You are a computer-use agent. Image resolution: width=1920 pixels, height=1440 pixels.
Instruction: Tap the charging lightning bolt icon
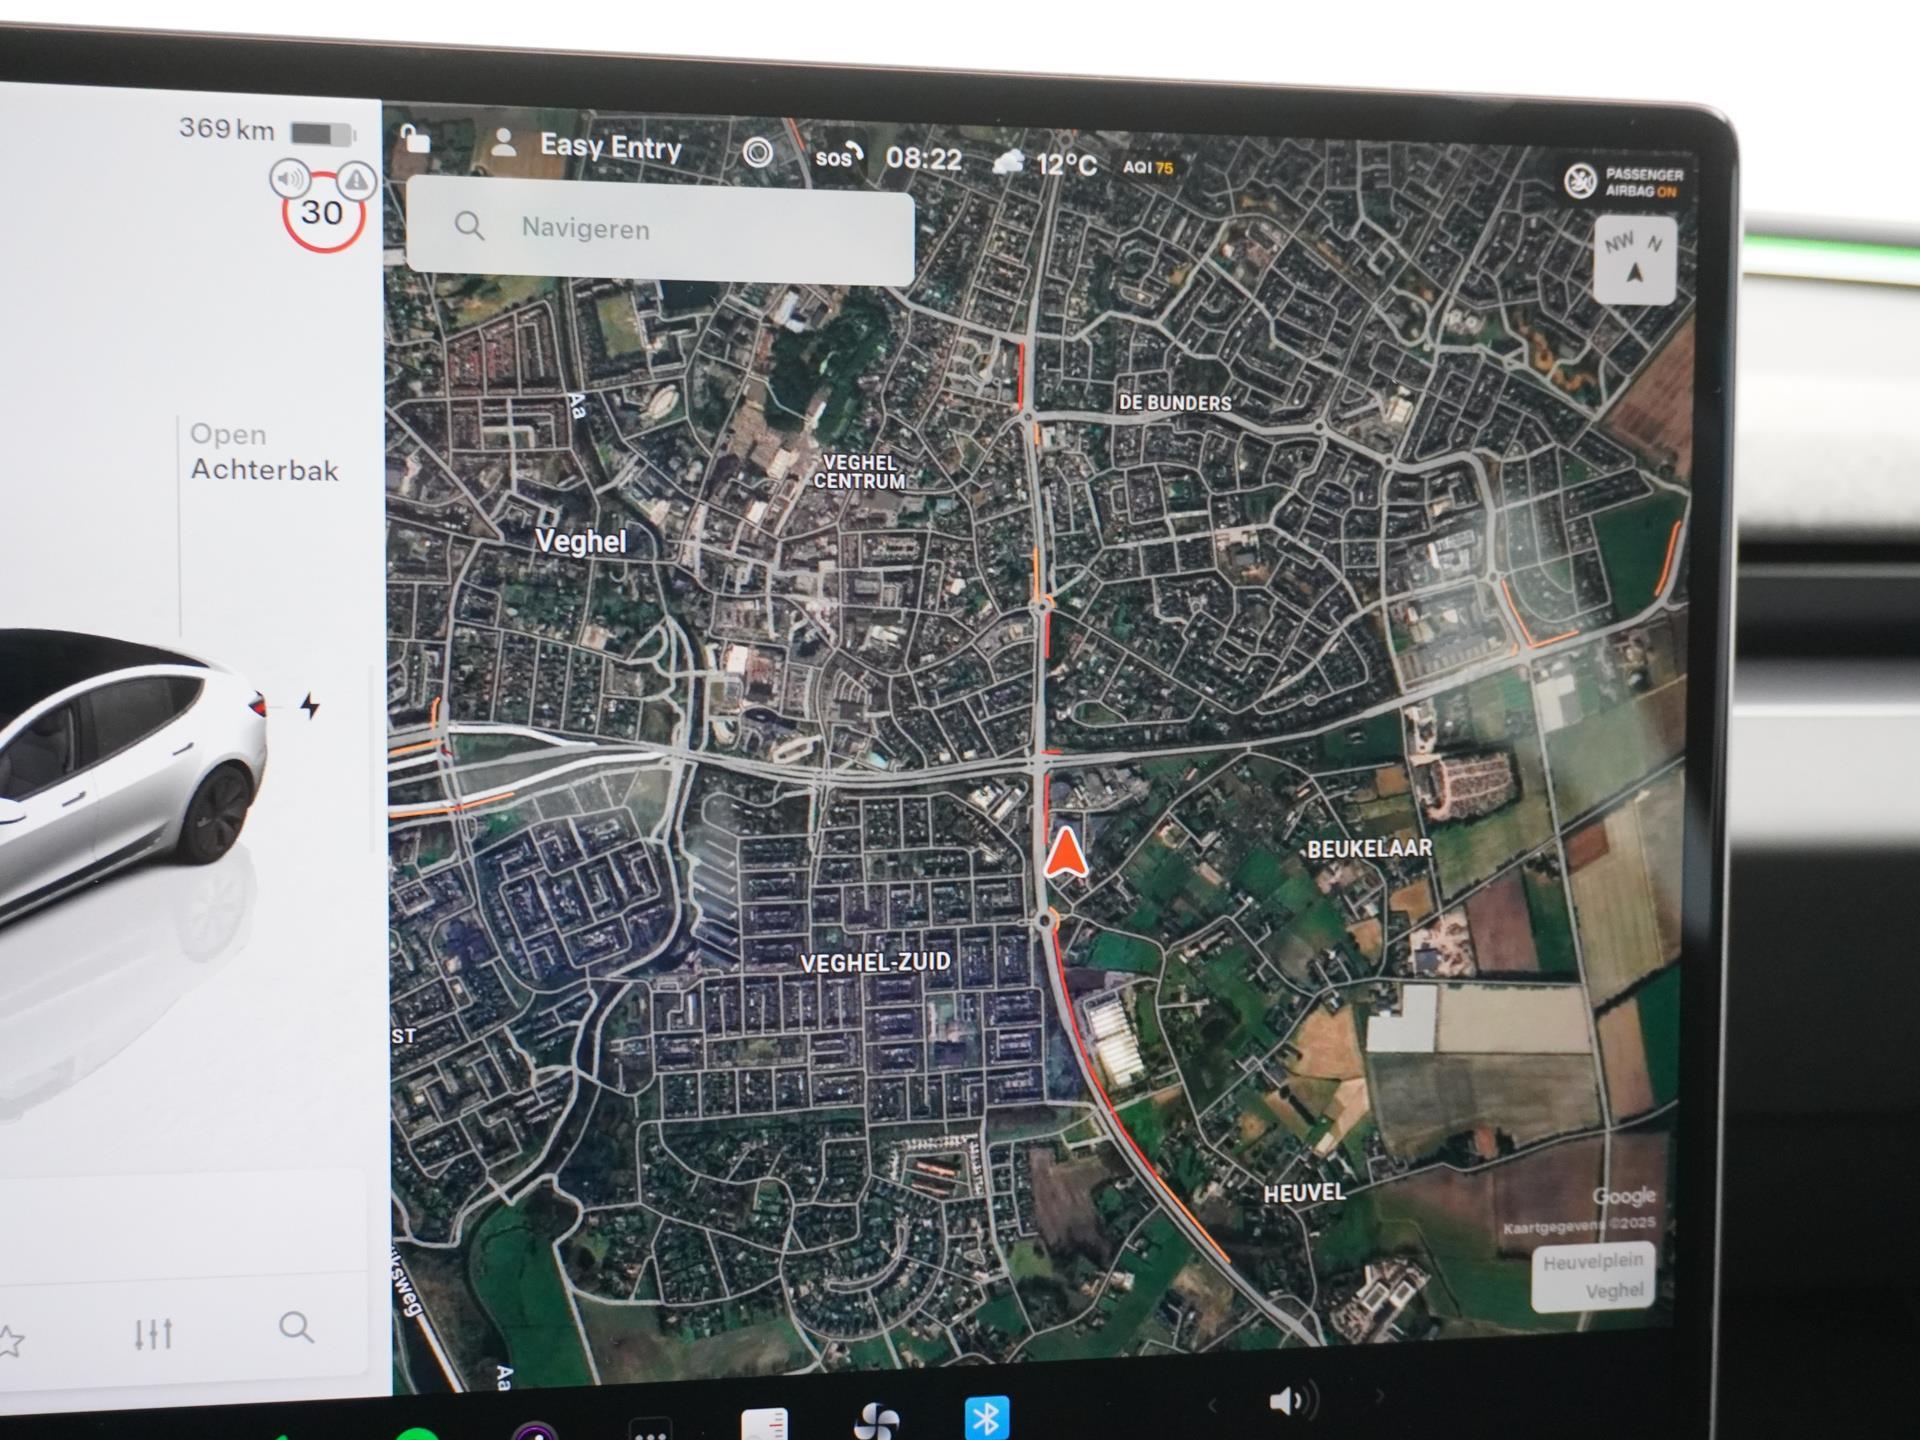(310, 706)
